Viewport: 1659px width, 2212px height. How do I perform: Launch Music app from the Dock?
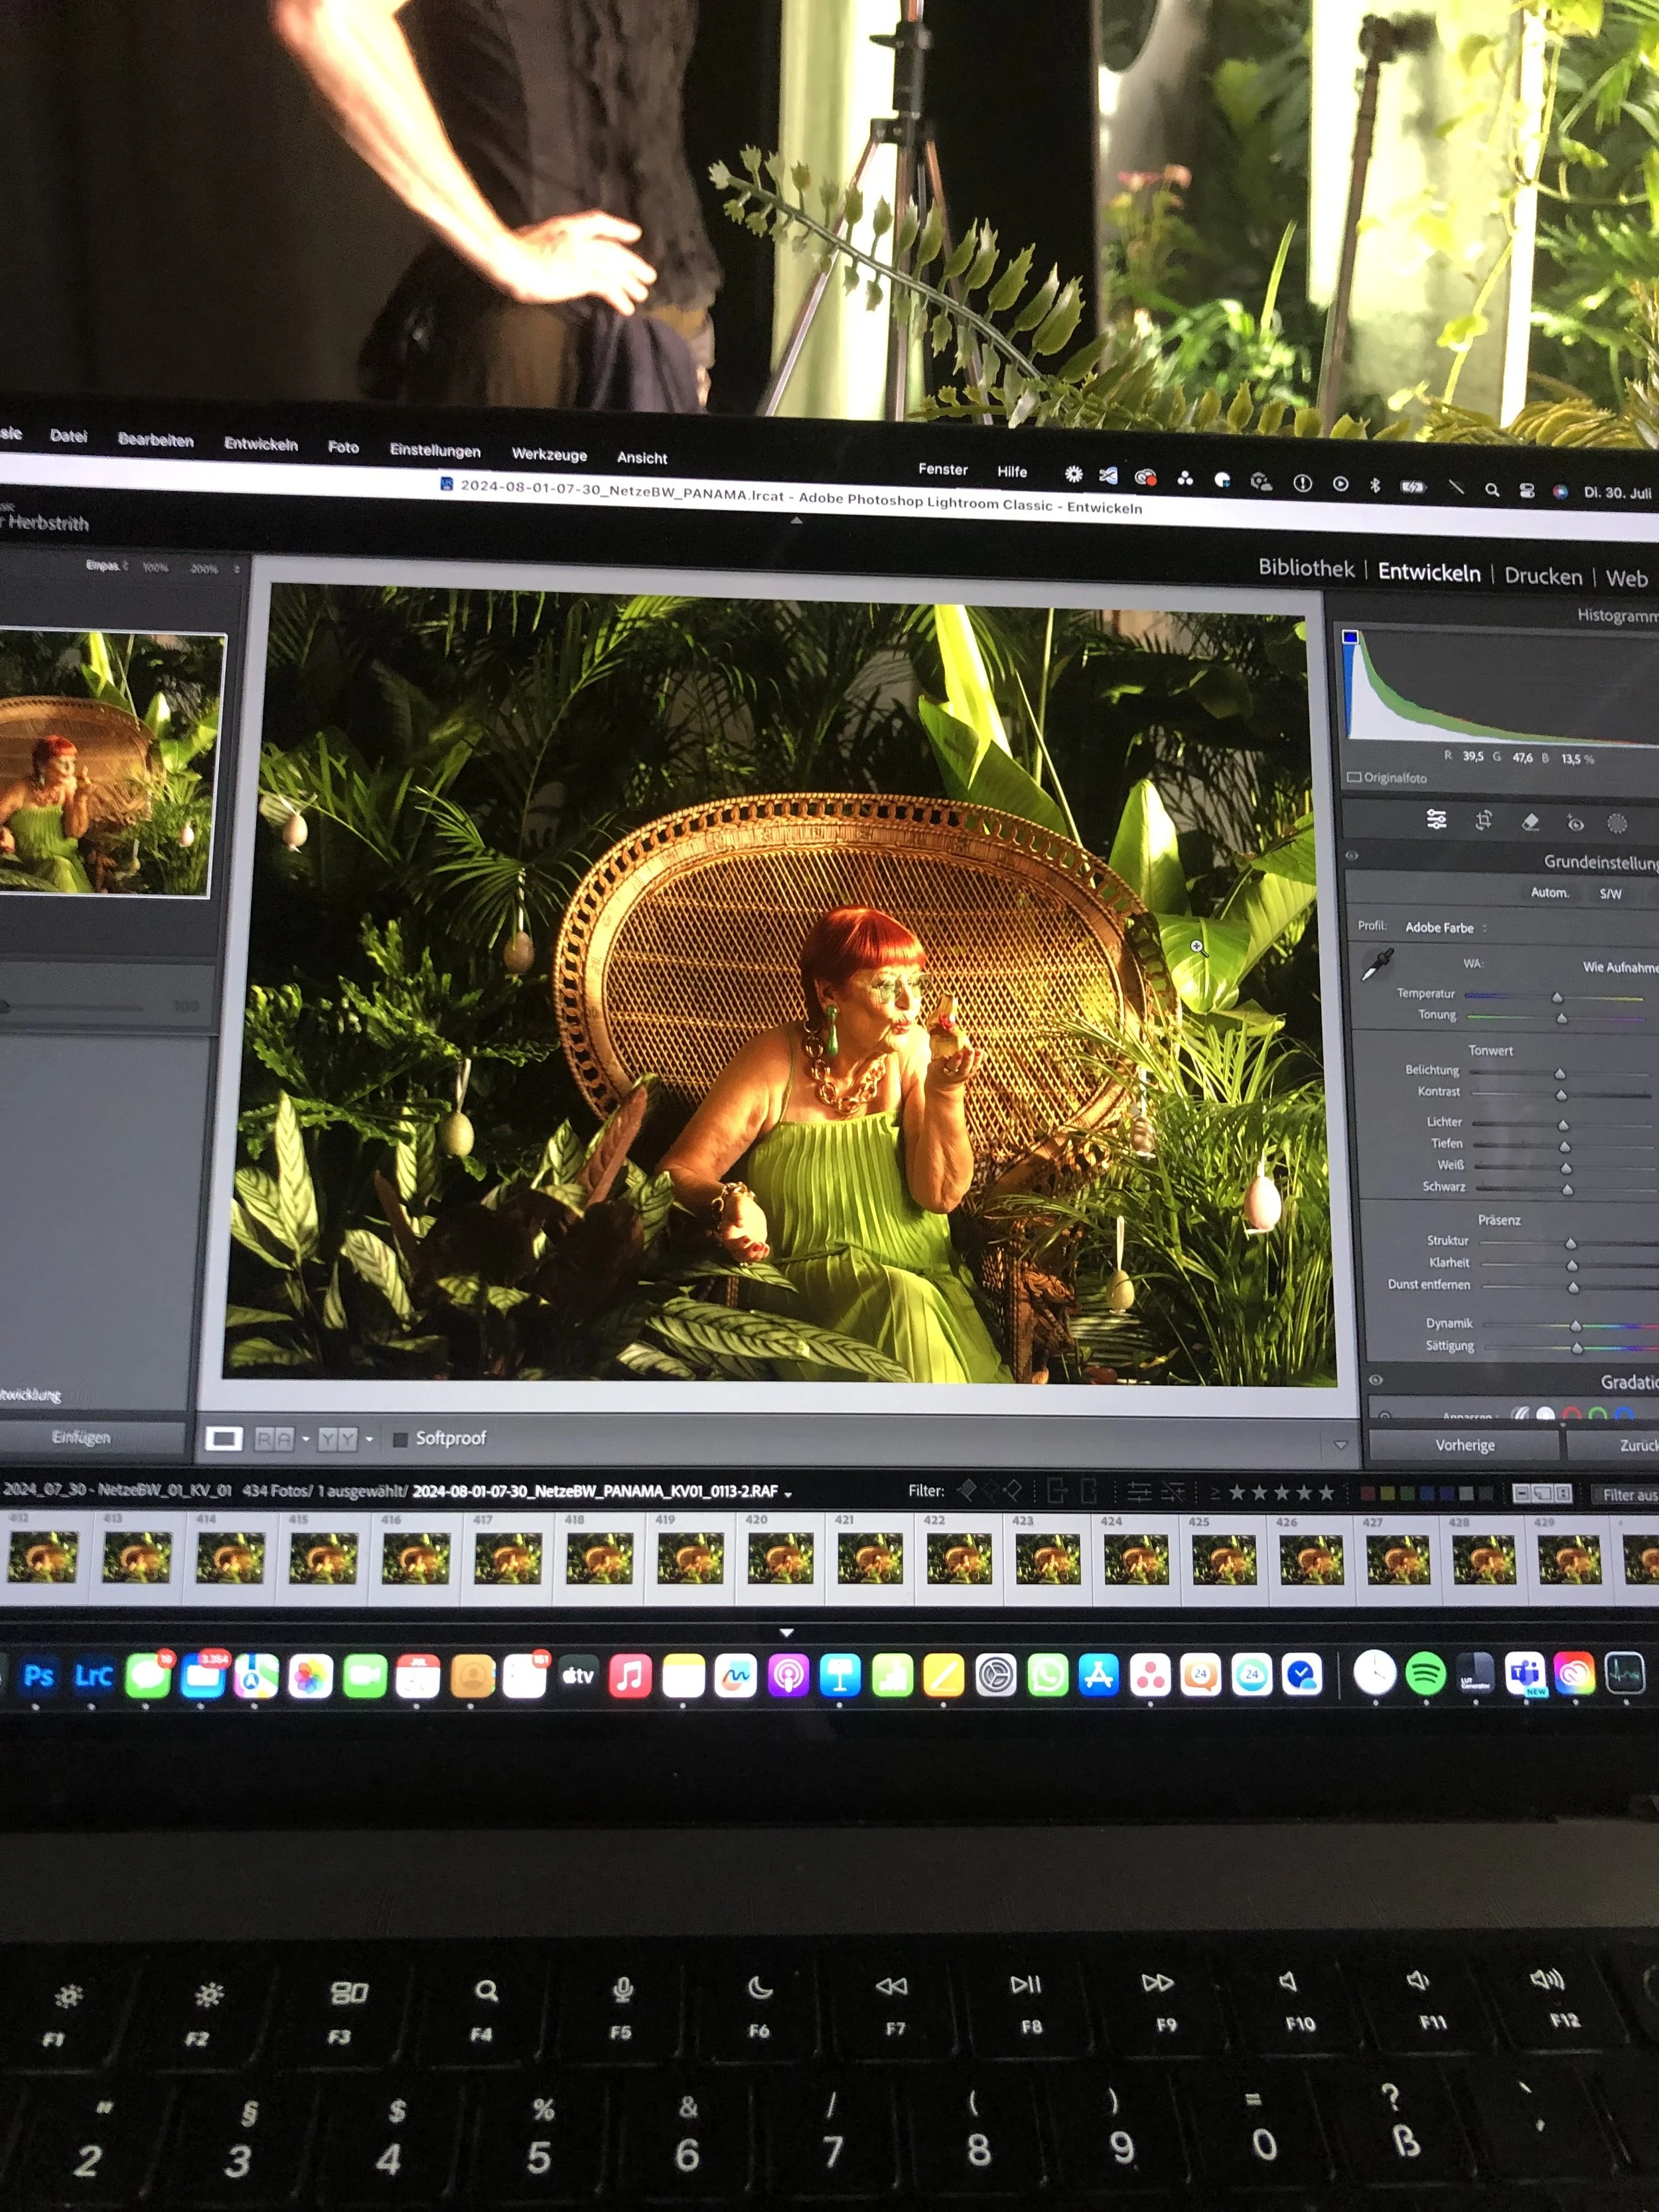630,1676
